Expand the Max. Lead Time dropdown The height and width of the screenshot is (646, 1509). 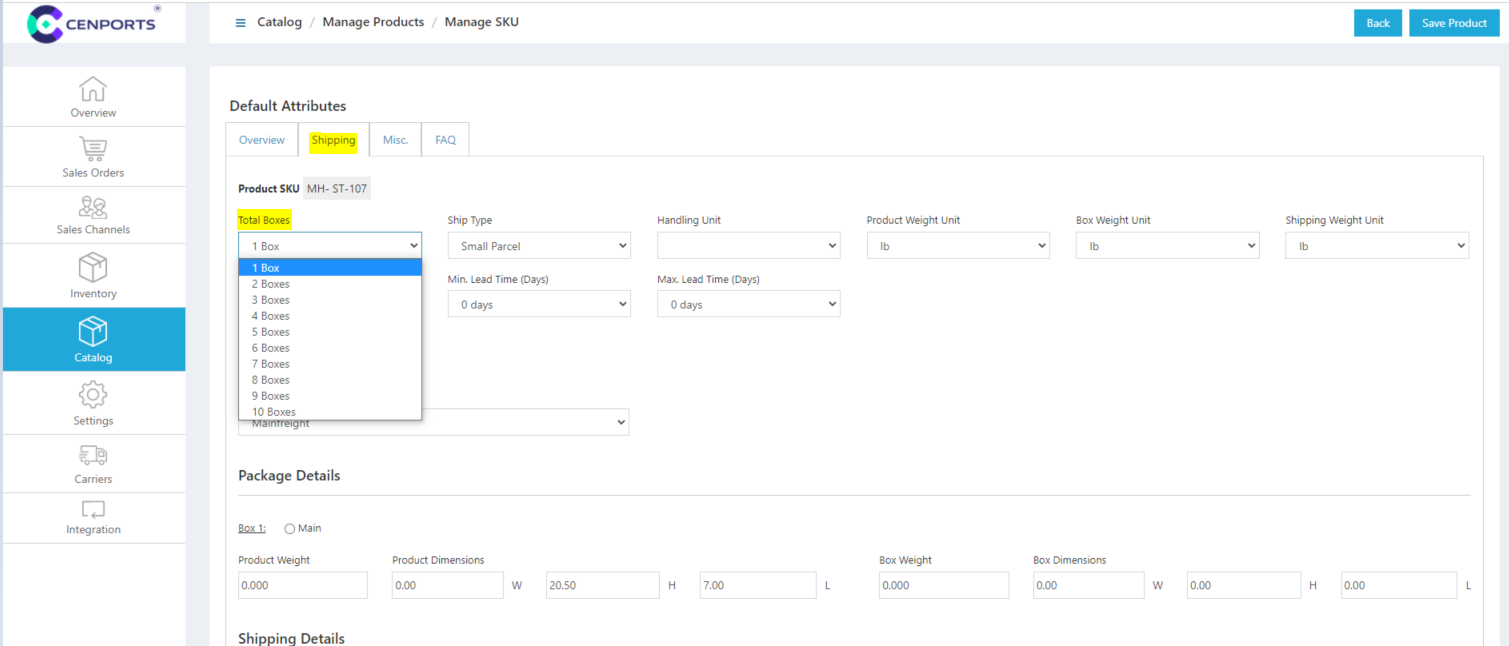tap(748, 305)
